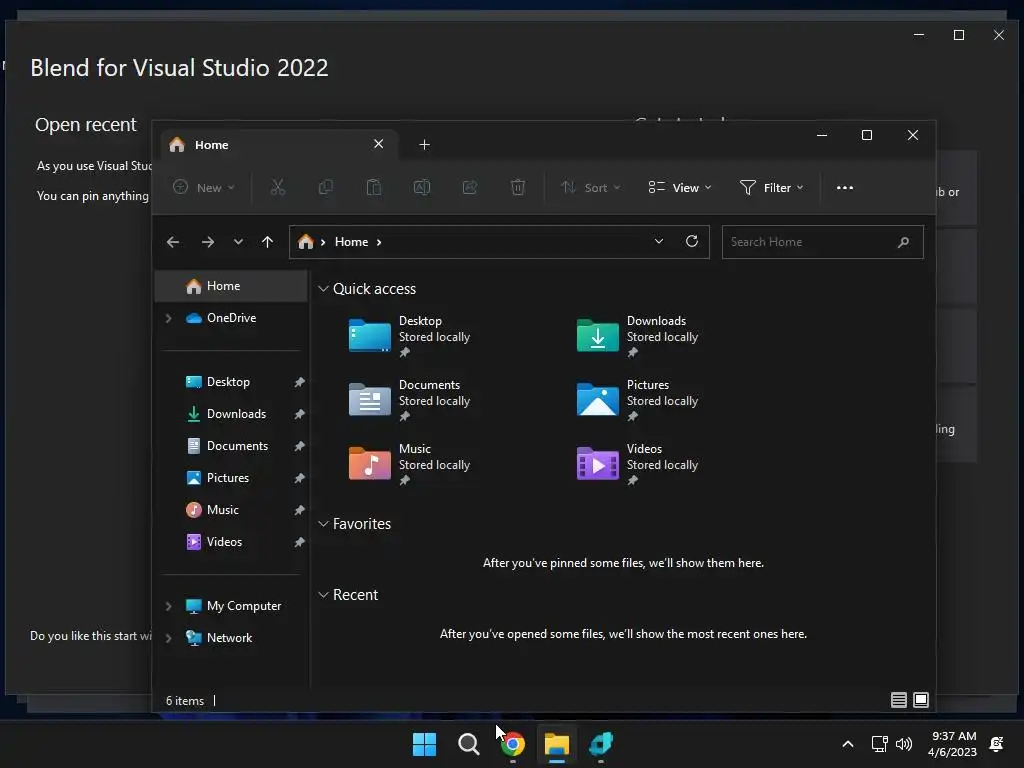
Task: Open the Pictures folder in Quick access
Action: pyautogui.click(x=637, y=400)
